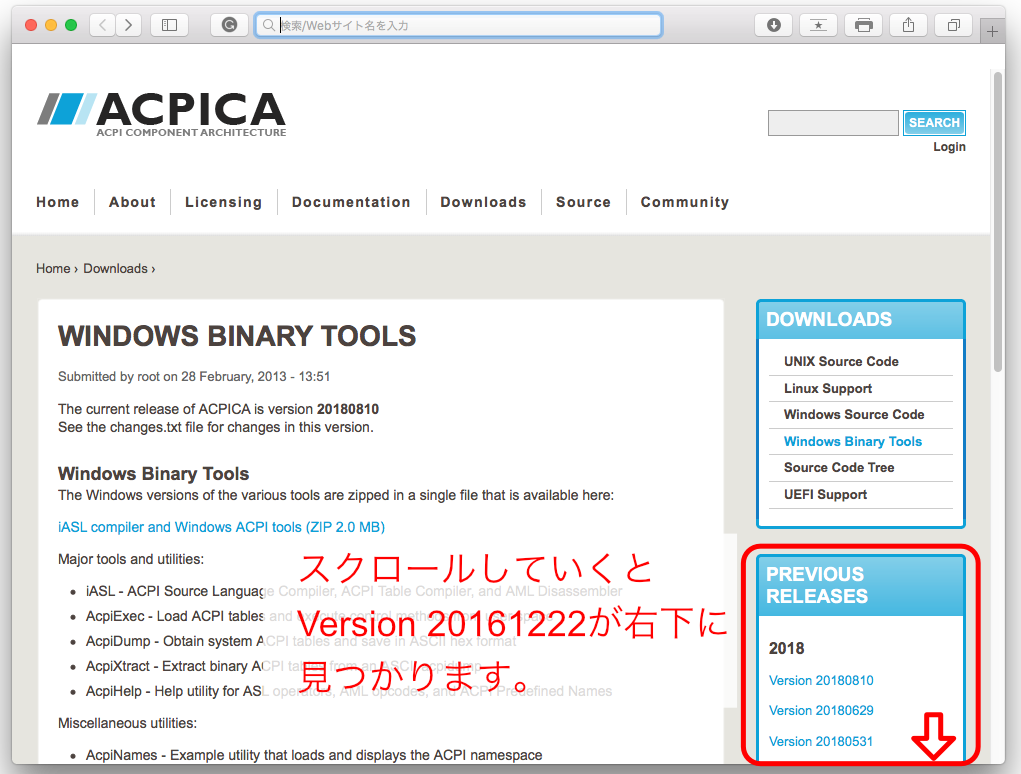This screenshot has height=774, width=1021.
Task: Open the Login link
Action: (949, 147)
